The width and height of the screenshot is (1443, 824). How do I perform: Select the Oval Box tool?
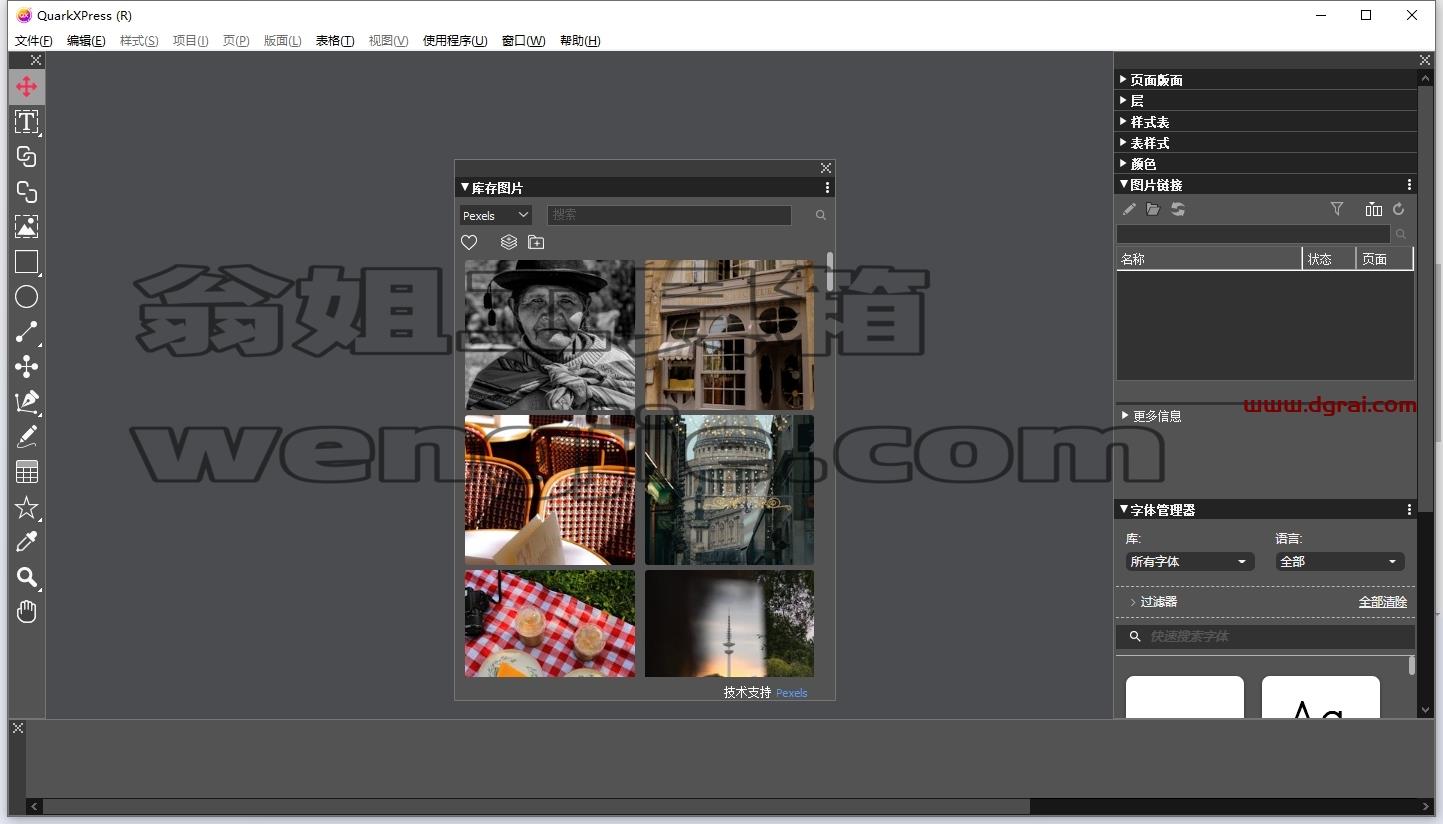point(27,297)
